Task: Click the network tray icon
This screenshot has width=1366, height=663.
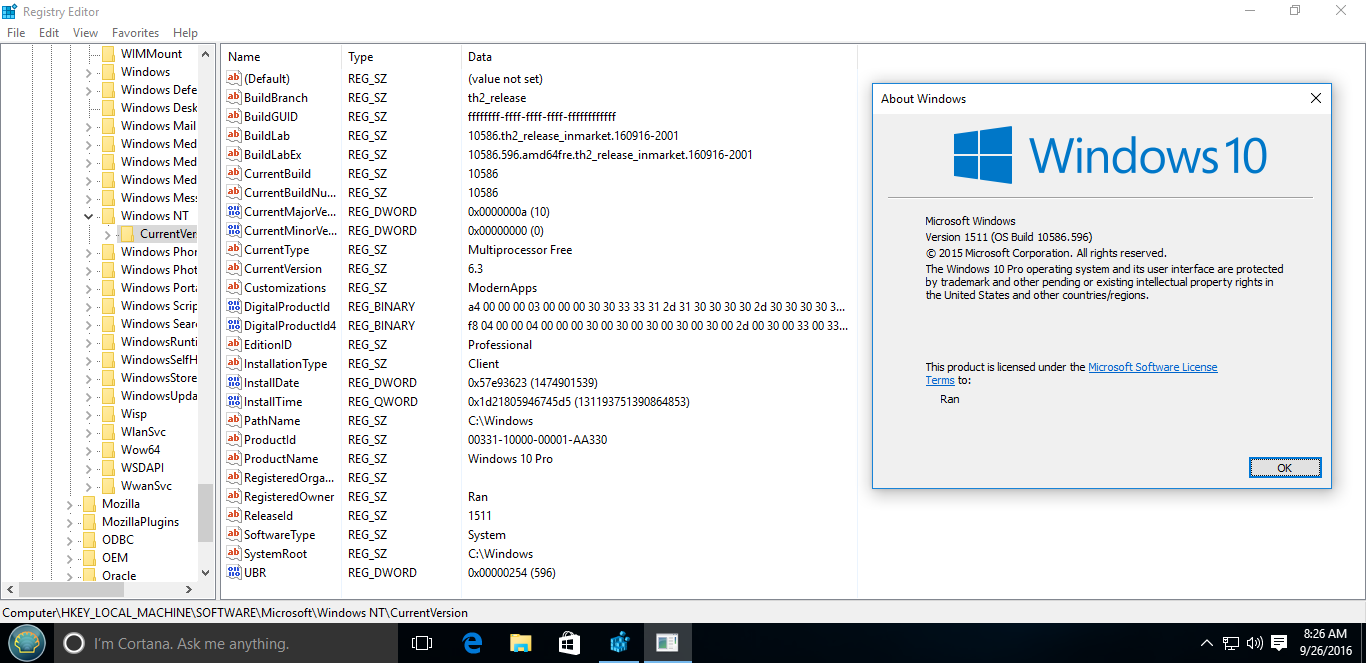Action: pos(1231,643)
